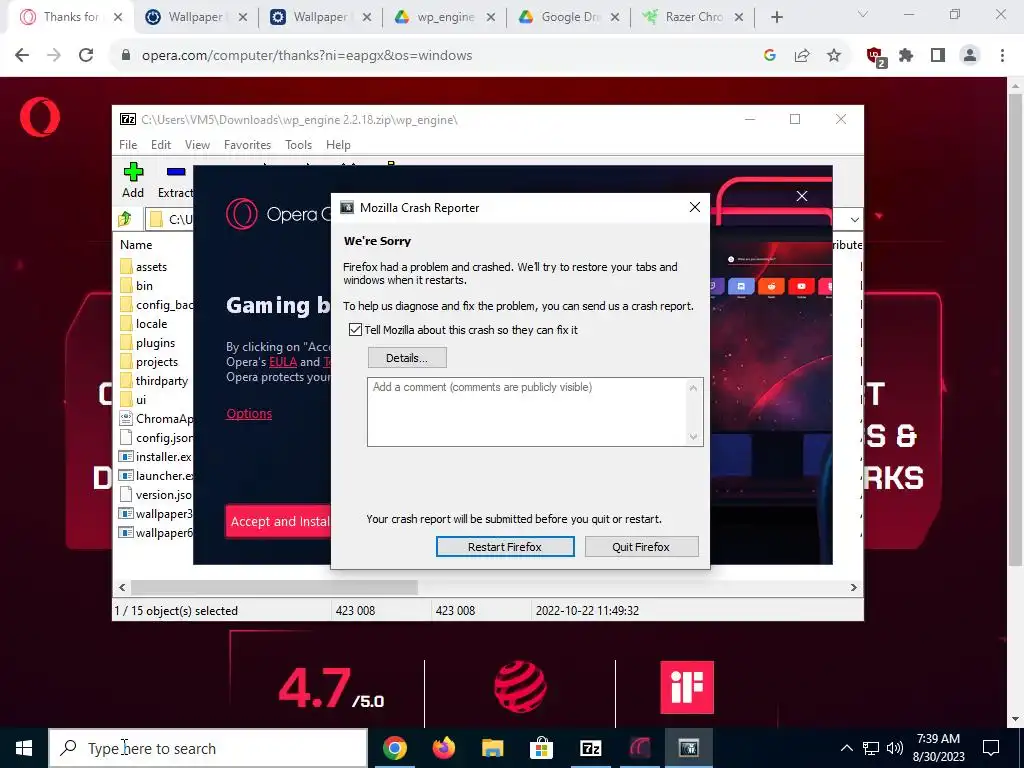Click 7-Zip horizontal scrollbar thumb

tap(274, 587)
